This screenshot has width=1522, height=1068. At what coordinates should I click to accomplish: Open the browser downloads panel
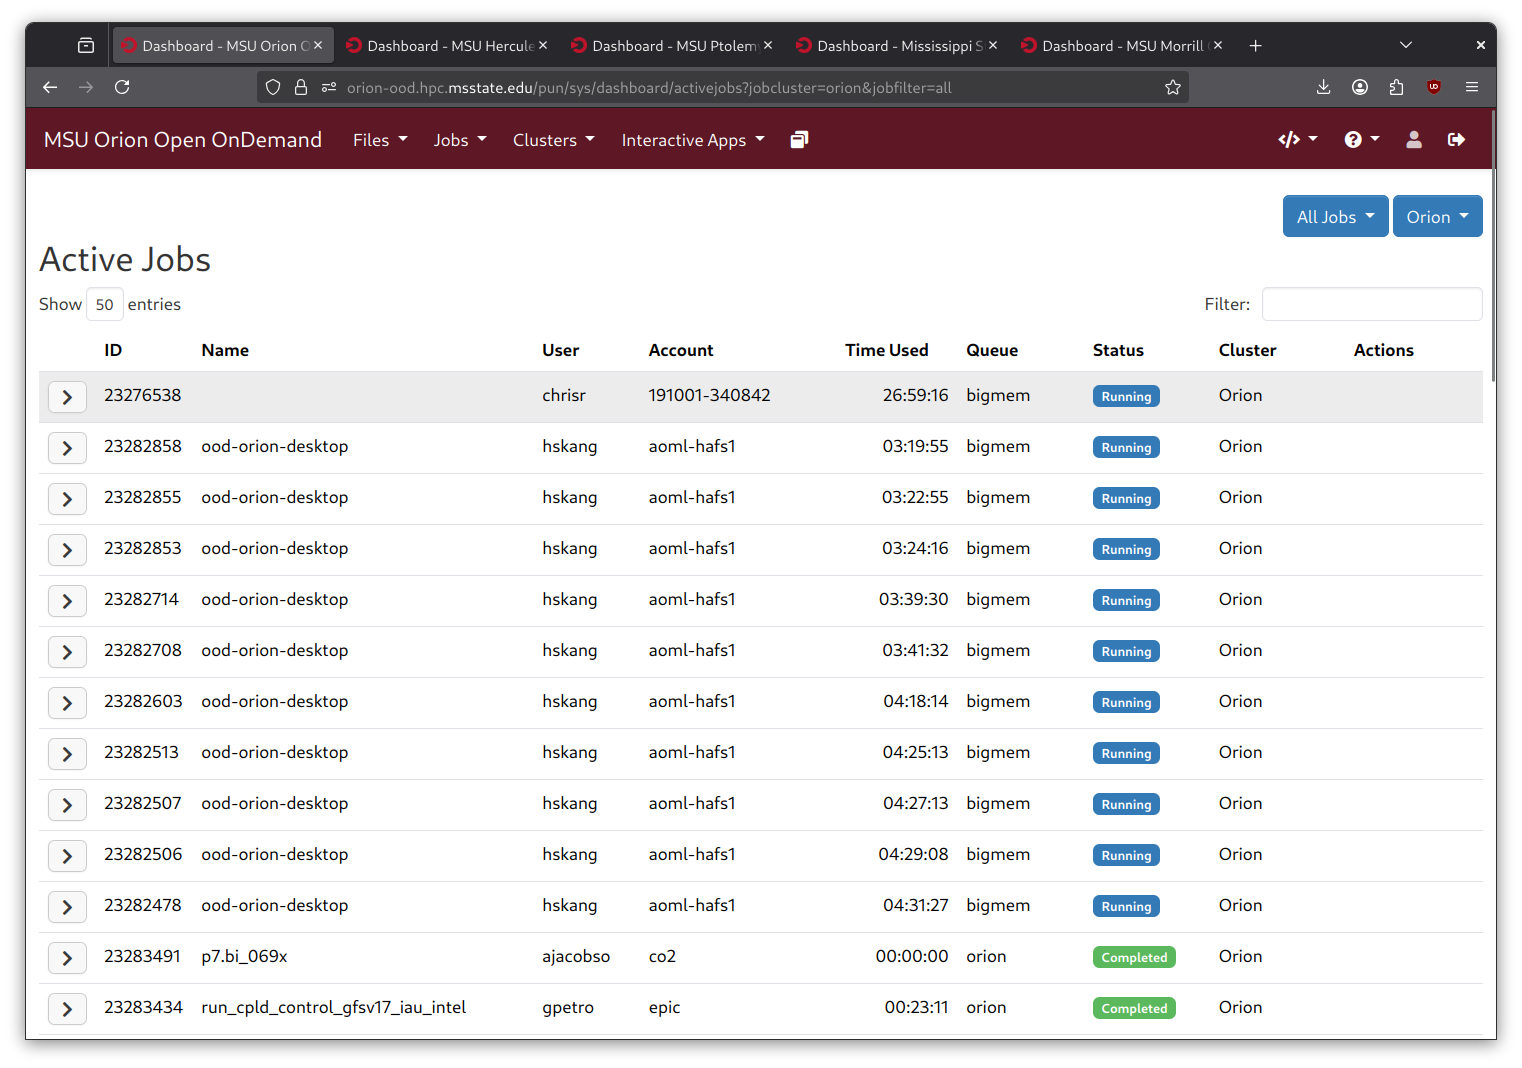[x=1323, y=87]
